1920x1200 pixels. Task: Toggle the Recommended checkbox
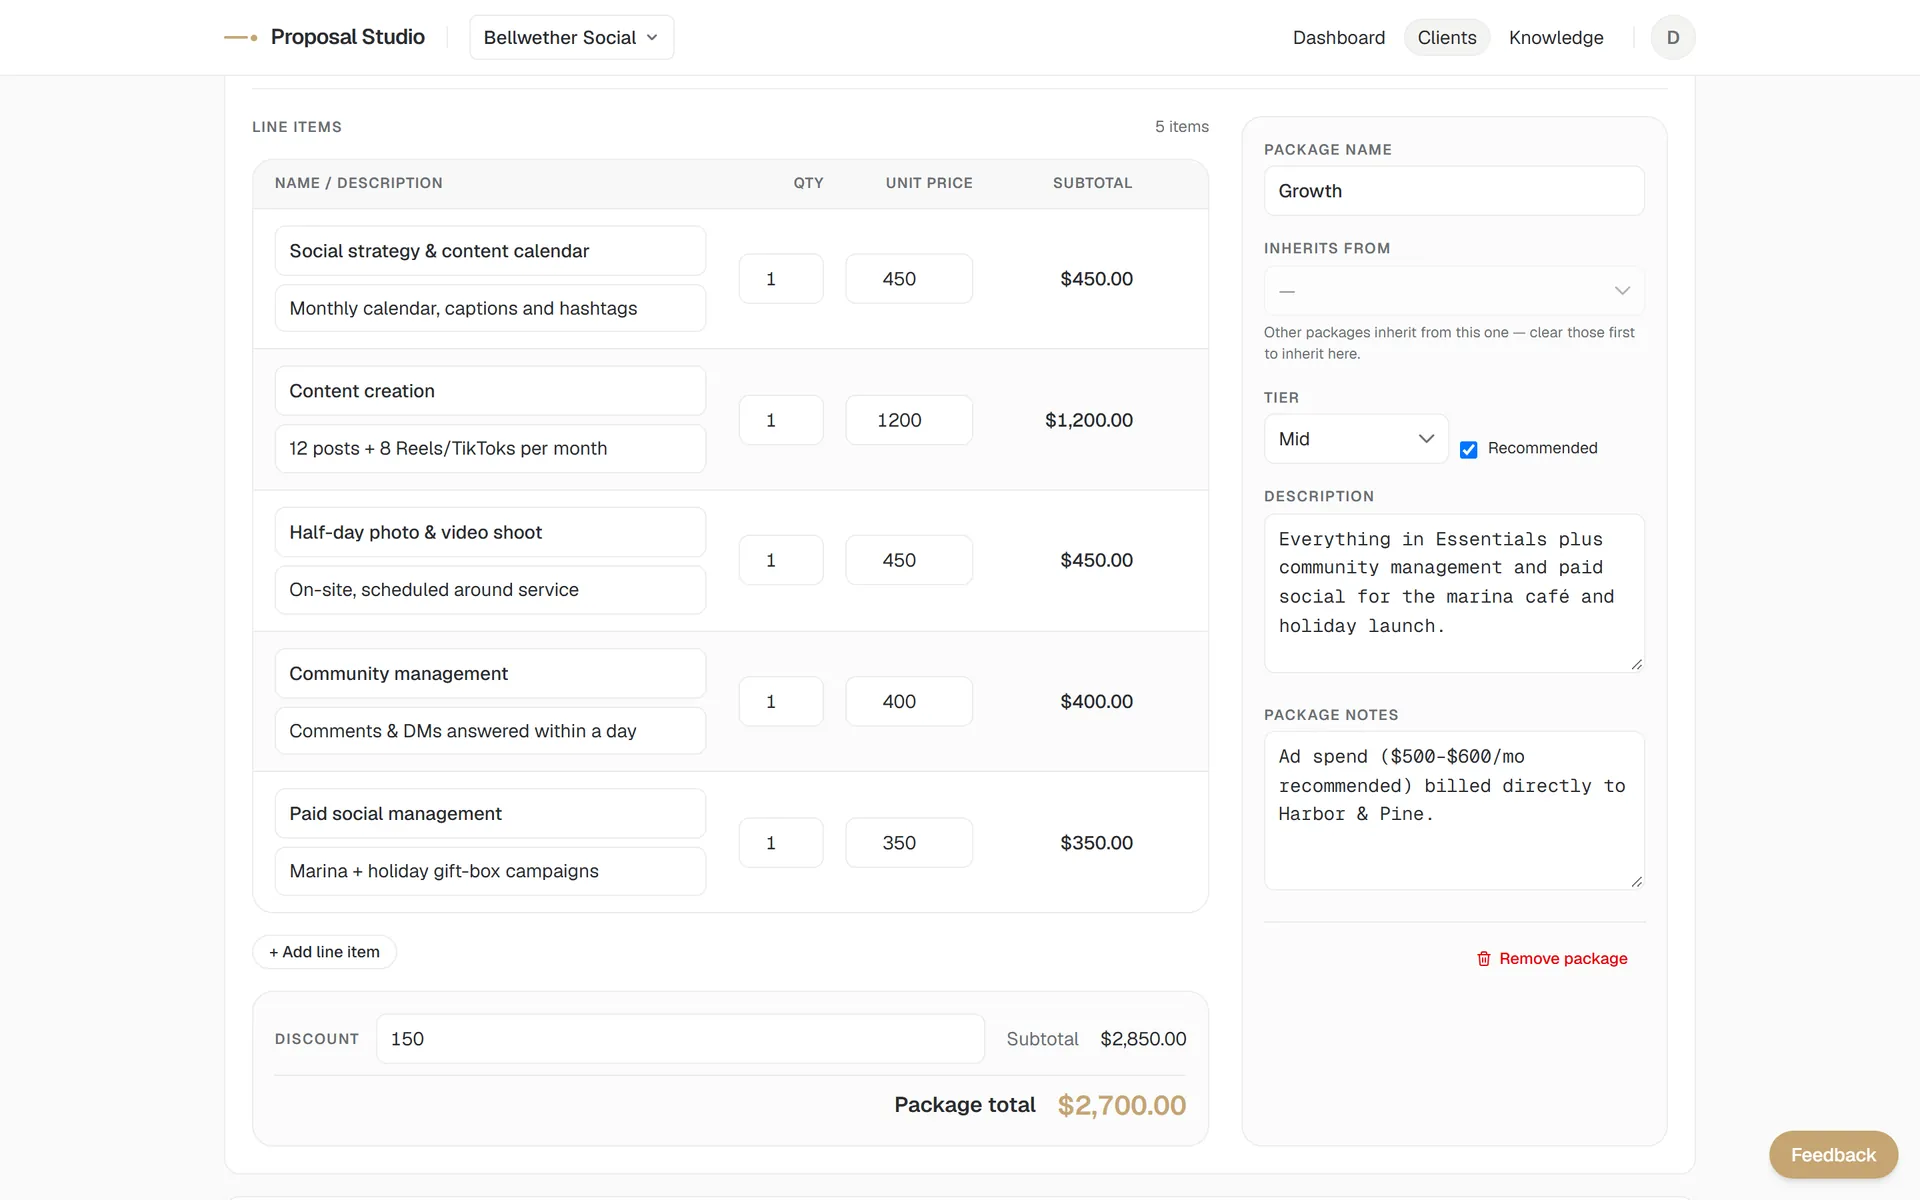1468,450
